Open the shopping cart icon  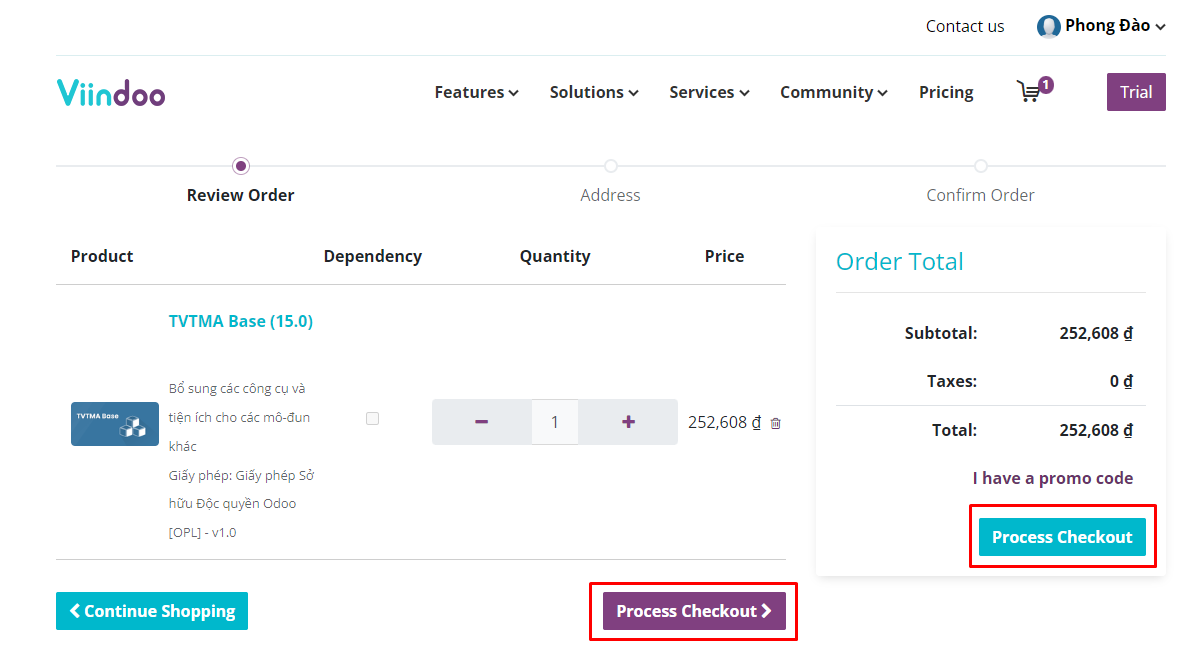[x=1029, y=92]
